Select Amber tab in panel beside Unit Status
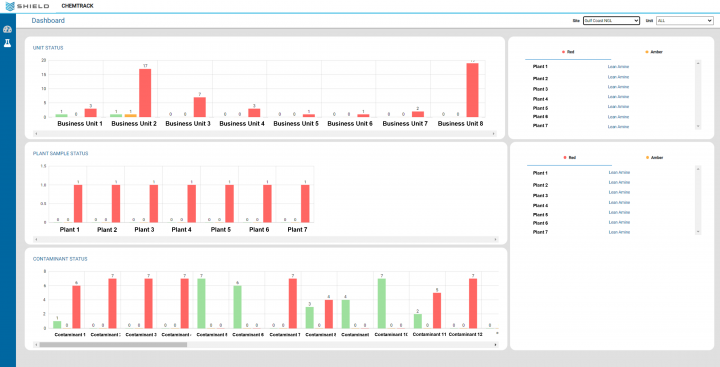The image size is (720, 367). (x=654, y=52)
